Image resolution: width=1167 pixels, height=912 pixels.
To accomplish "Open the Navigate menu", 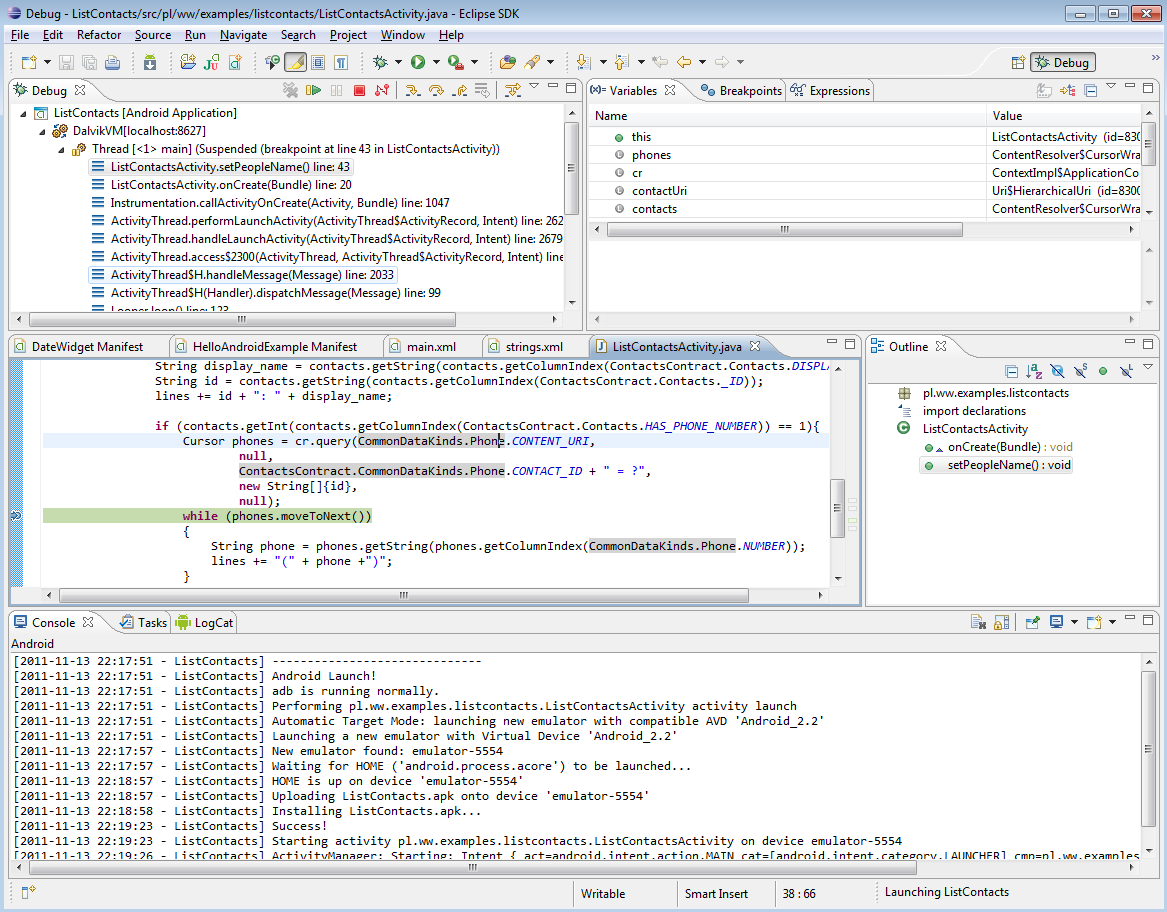I will coord(243,35).
